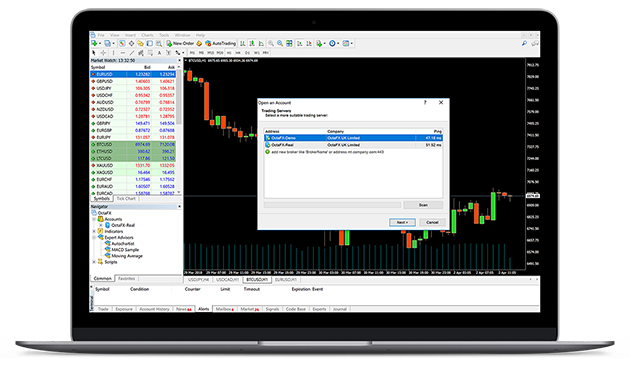Collapse the Accounts node in Navigator
The width and height of the screenshot is (630, 379).
click(94, 219)
